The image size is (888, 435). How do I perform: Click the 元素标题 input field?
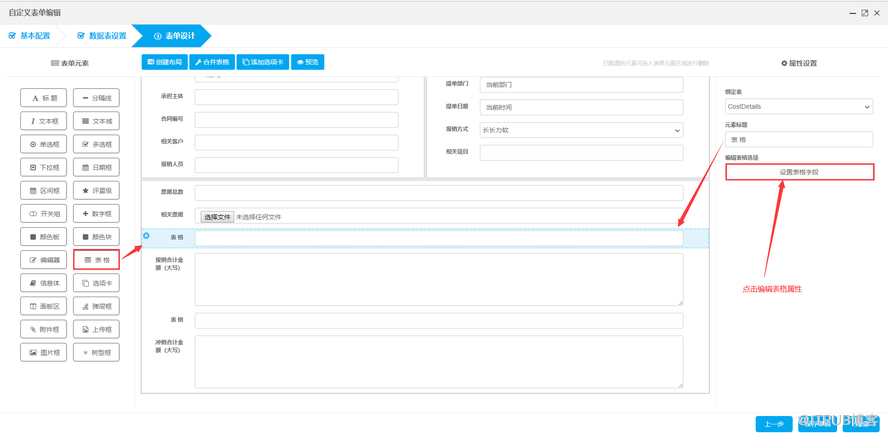798,140
